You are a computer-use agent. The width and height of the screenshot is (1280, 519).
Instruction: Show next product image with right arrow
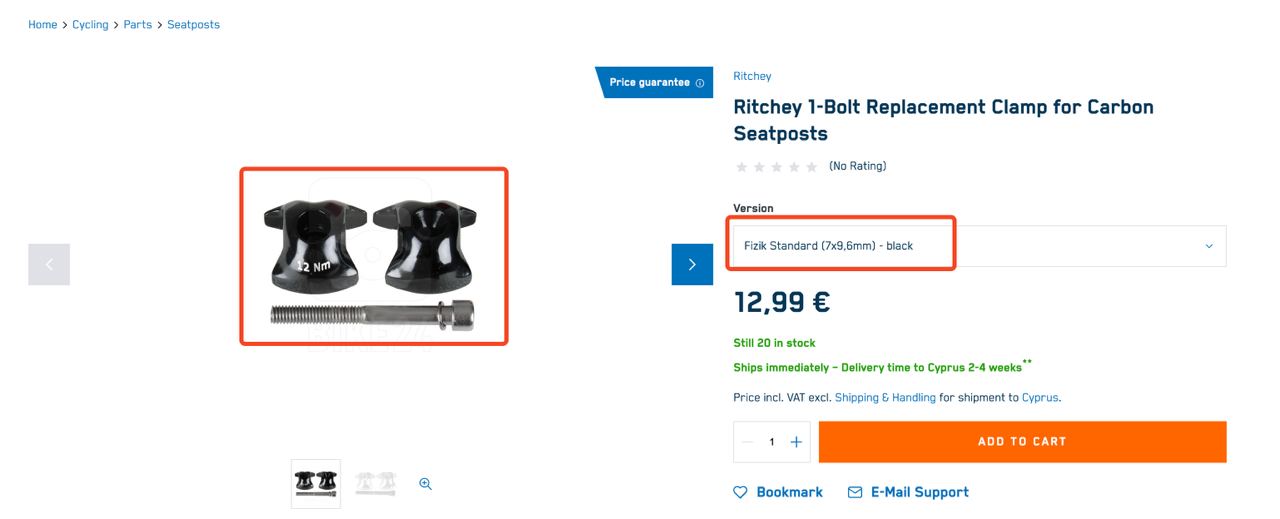(x=692, y=264)
